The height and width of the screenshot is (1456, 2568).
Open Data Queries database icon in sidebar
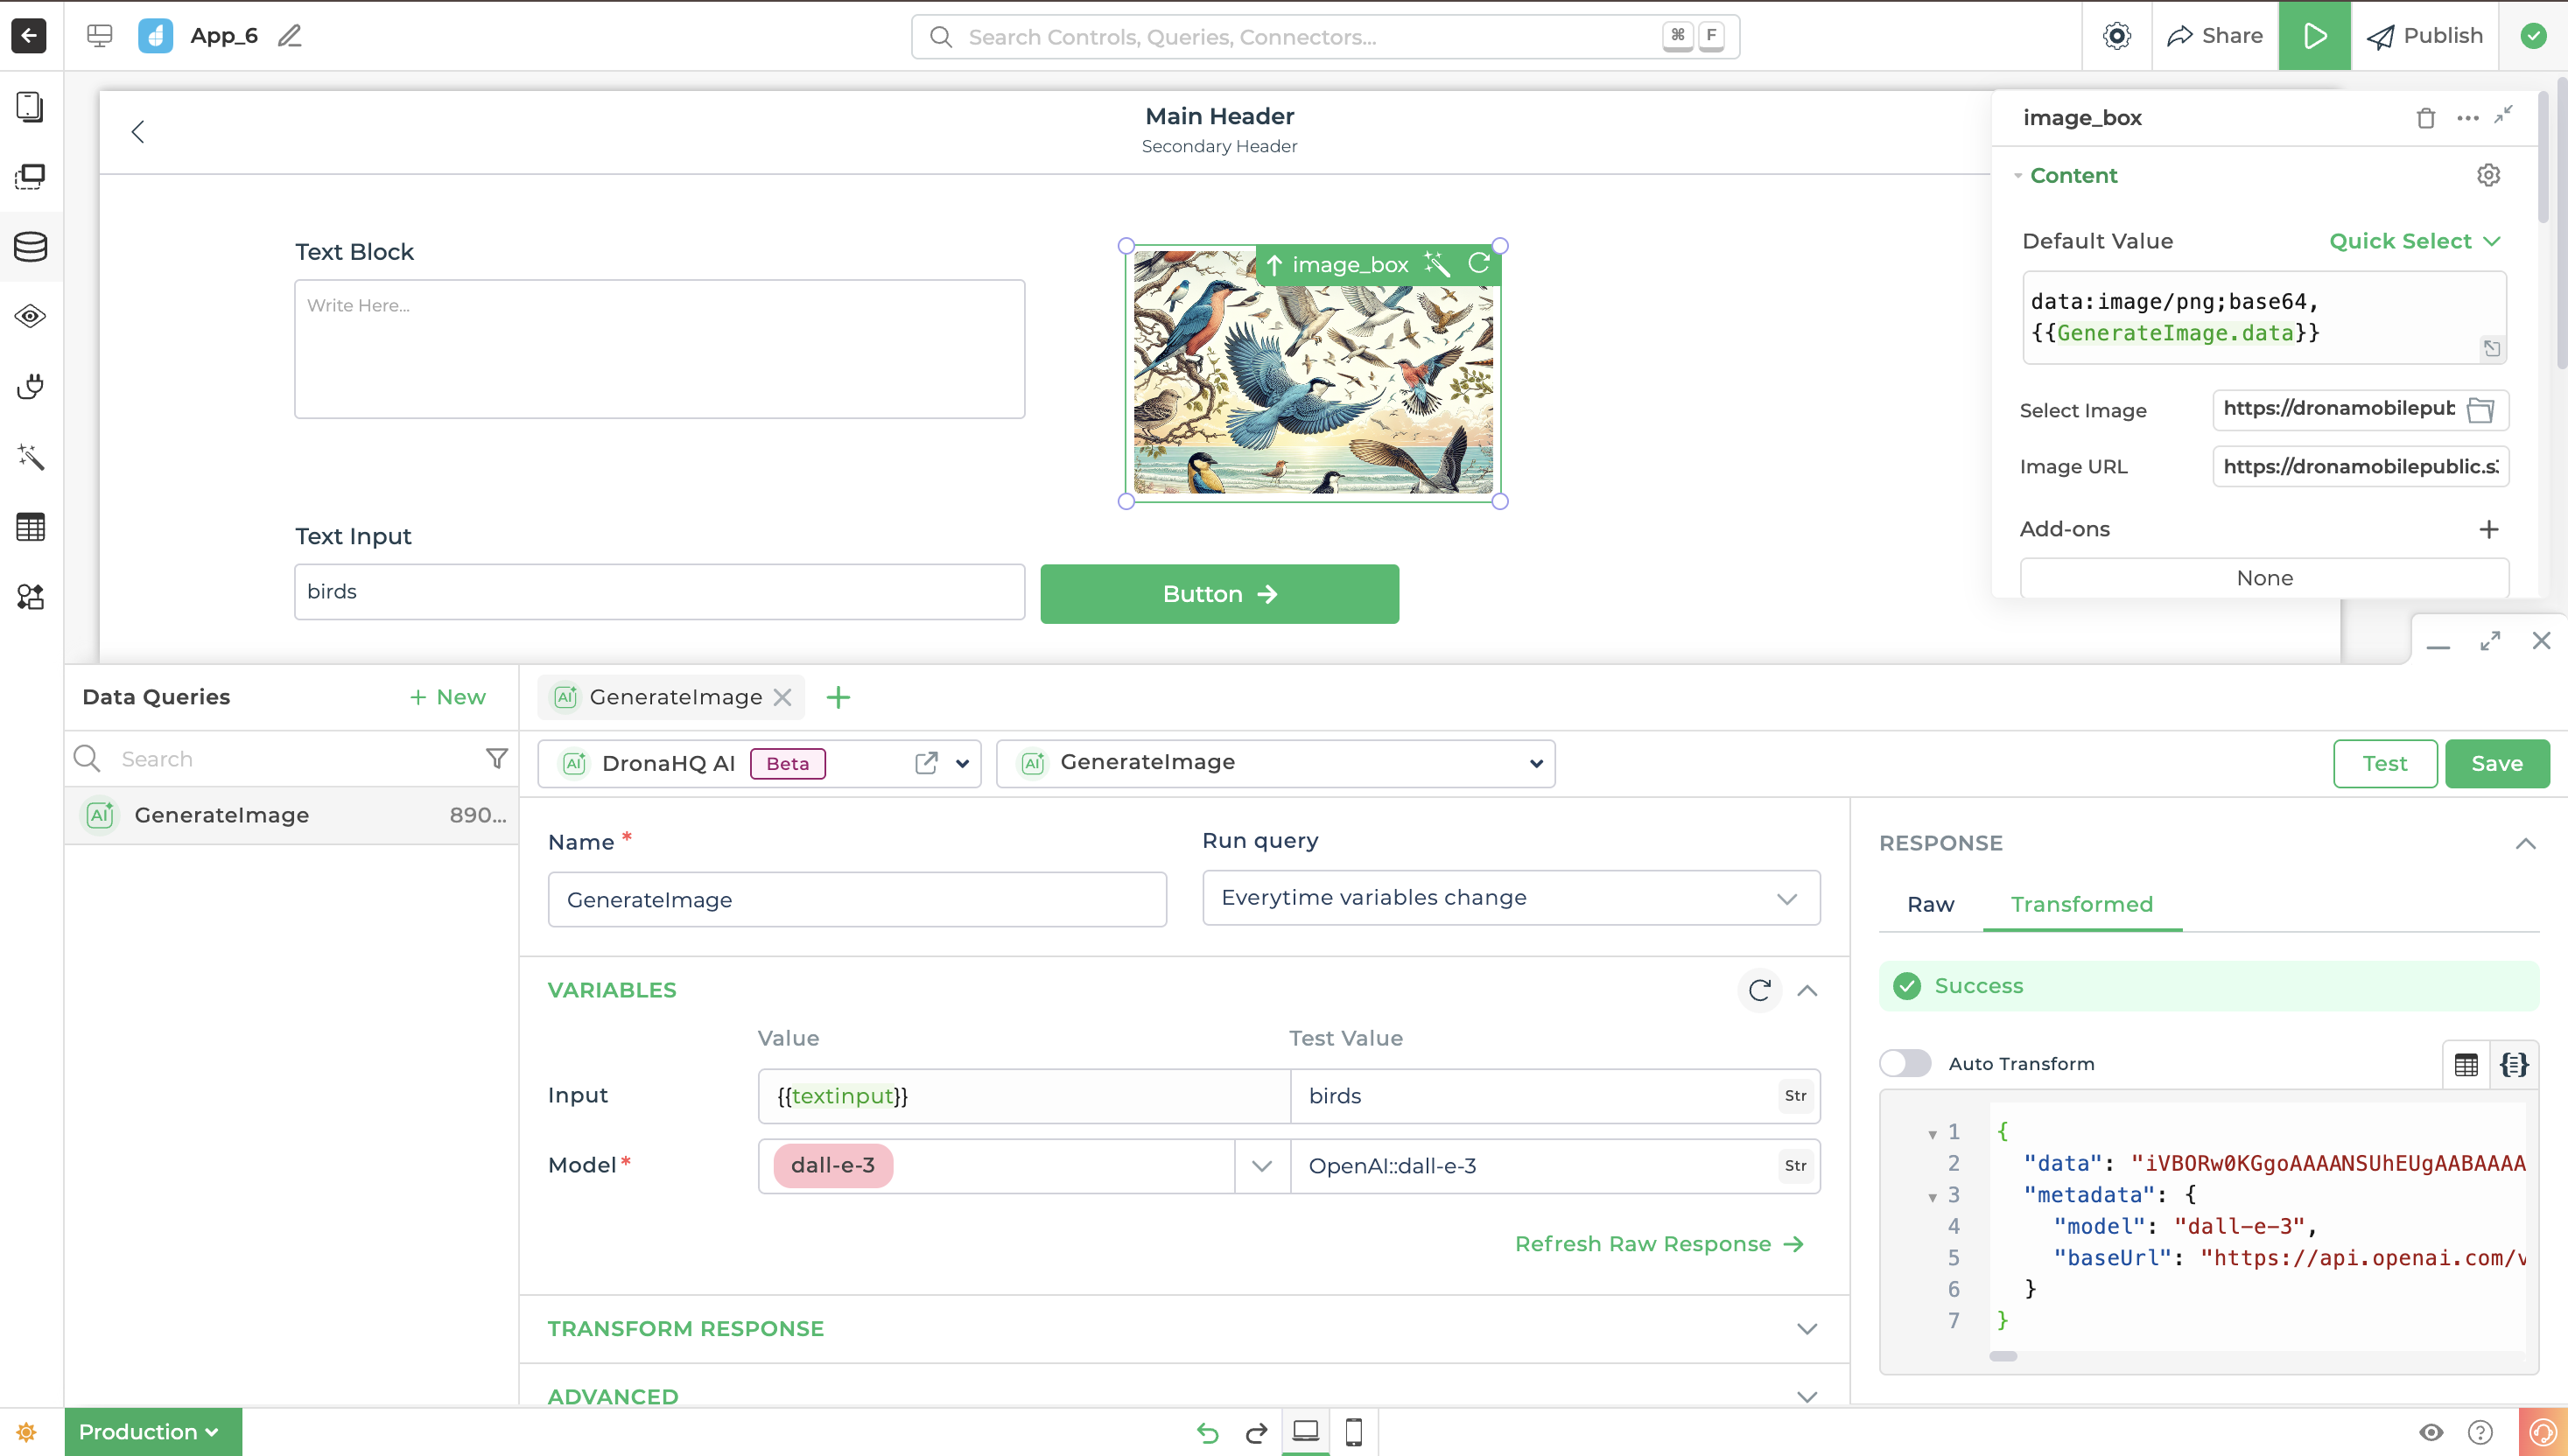coord(30,247)
